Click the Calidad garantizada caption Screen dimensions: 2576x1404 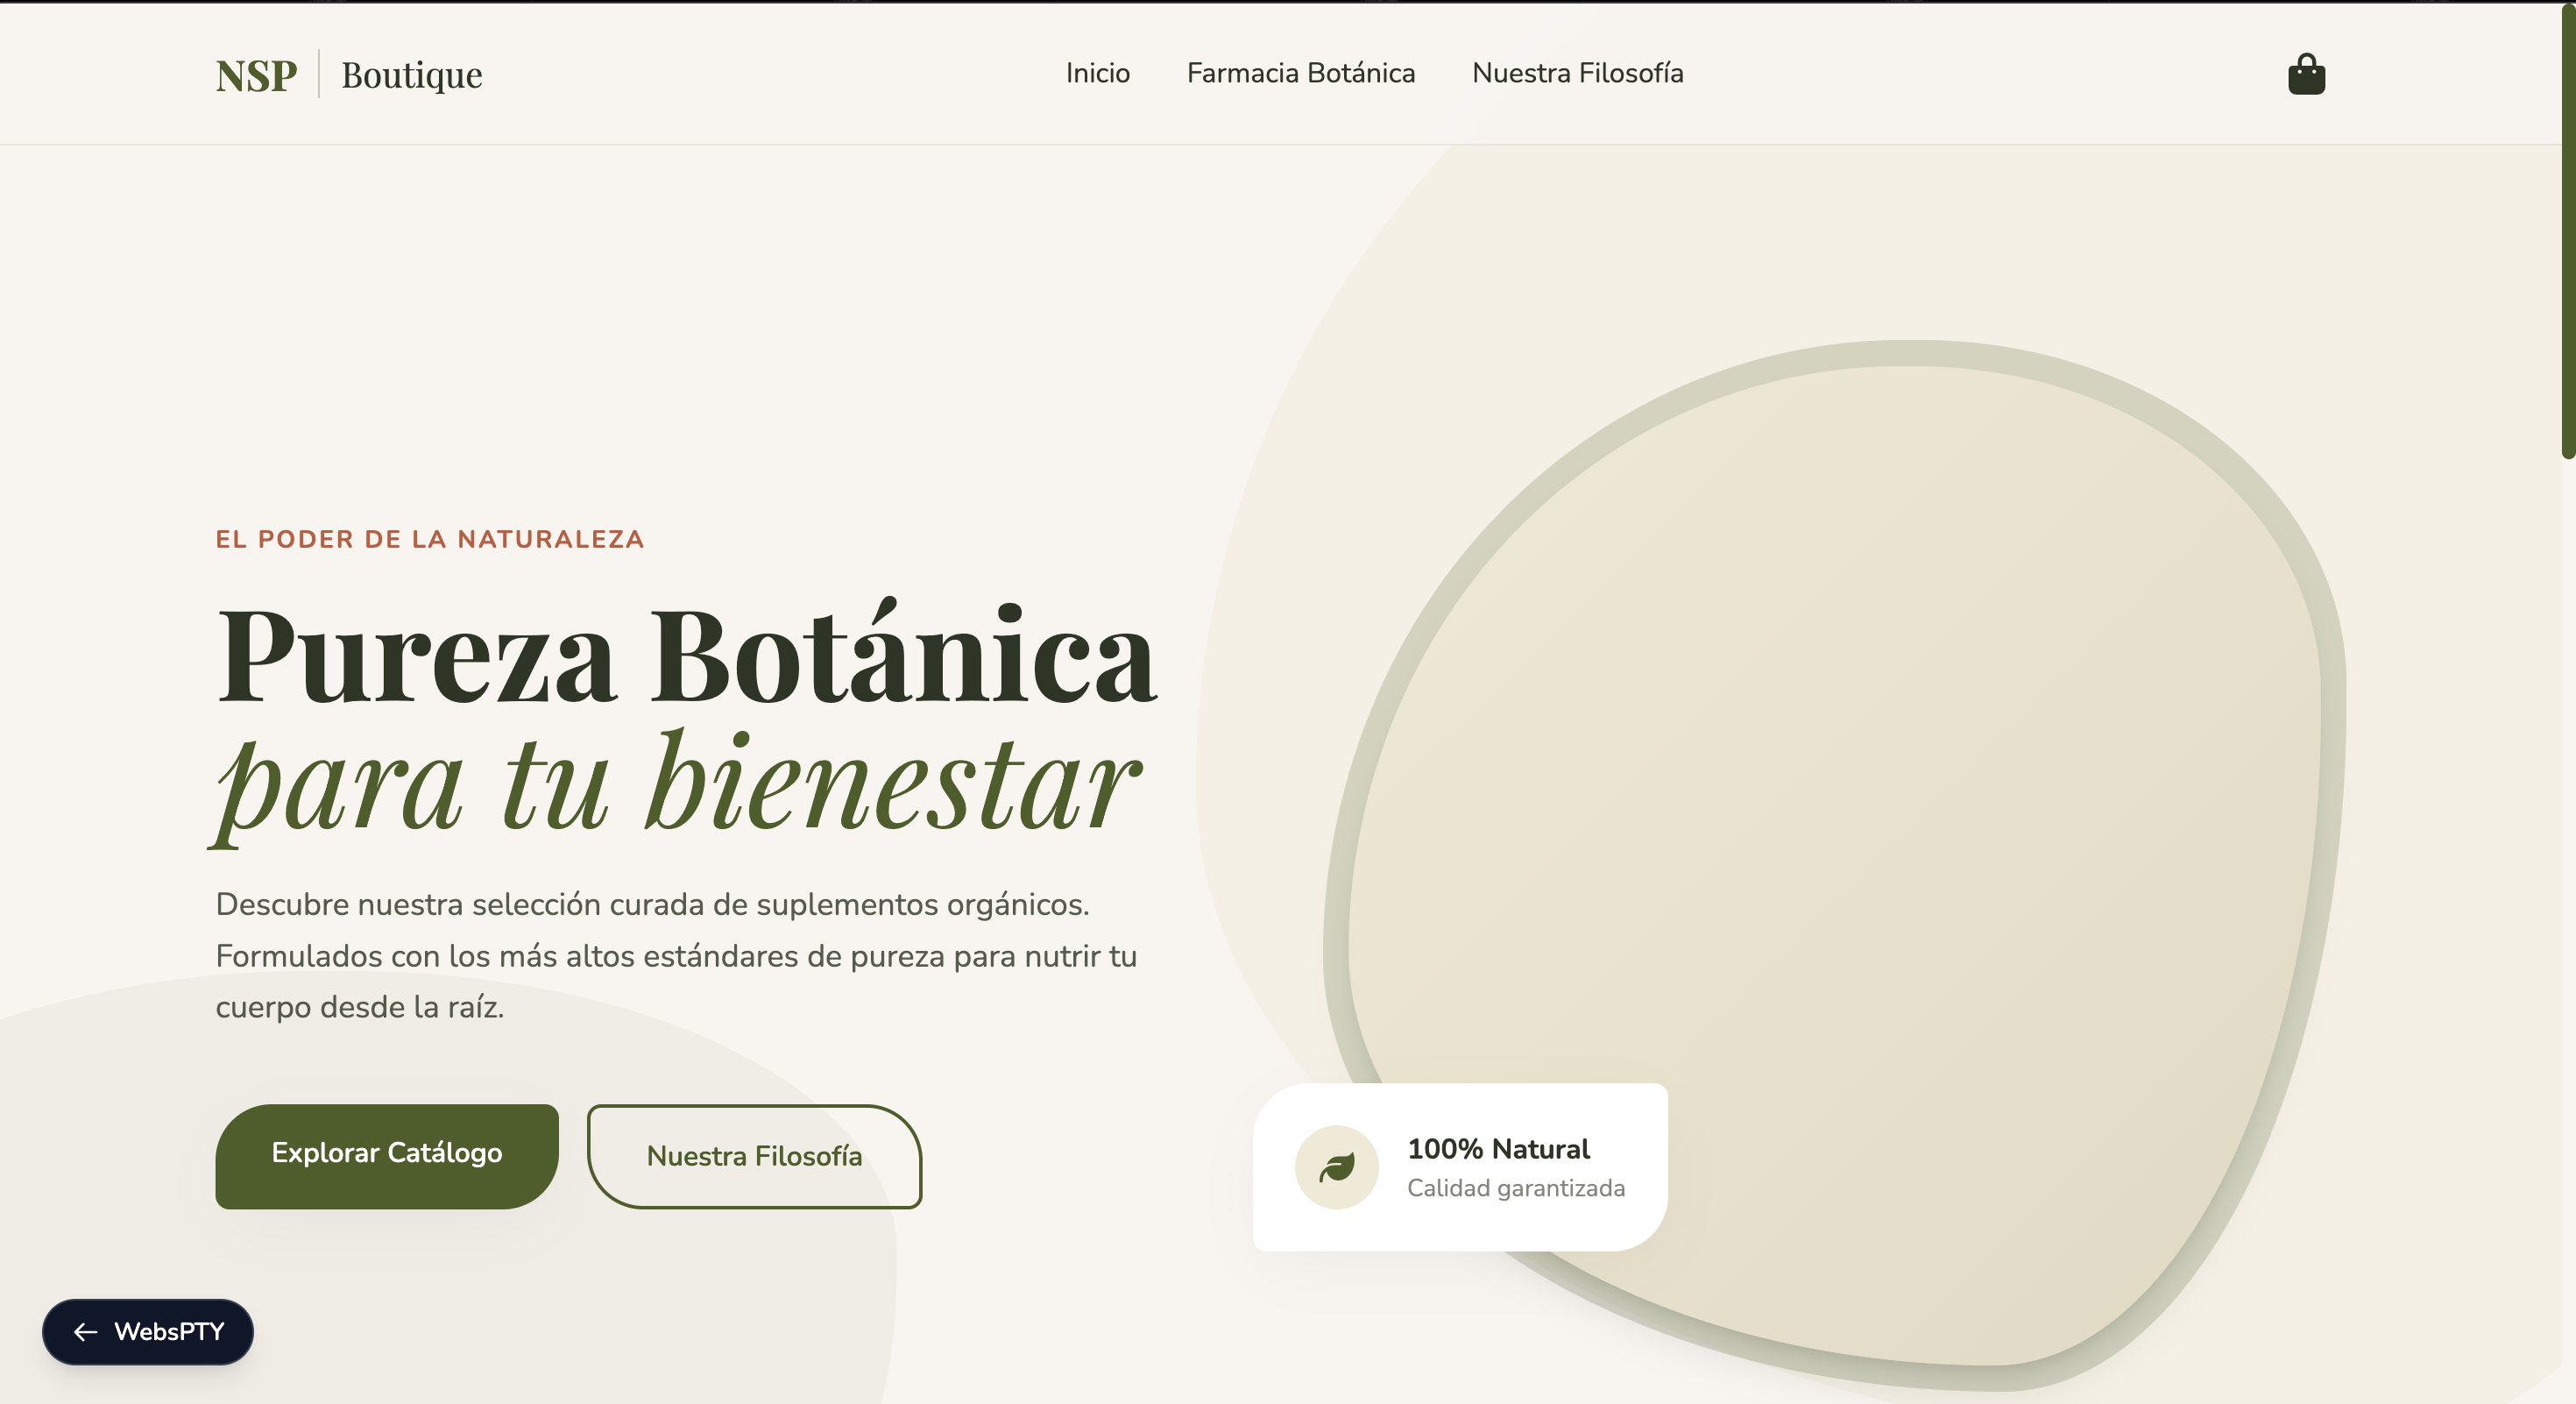[x=1516, y=1188]
